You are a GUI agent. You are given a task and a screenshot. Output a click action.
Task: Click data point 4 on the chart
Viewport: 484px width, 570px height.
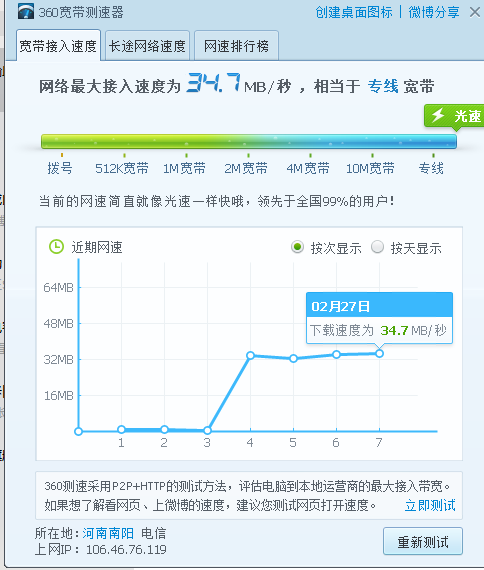(x=250, y=355)
